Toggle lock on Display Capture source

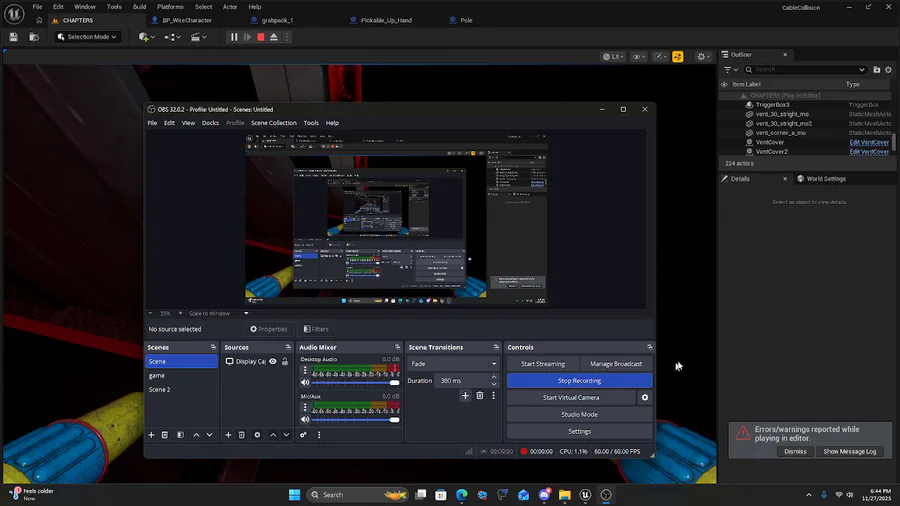285,361
